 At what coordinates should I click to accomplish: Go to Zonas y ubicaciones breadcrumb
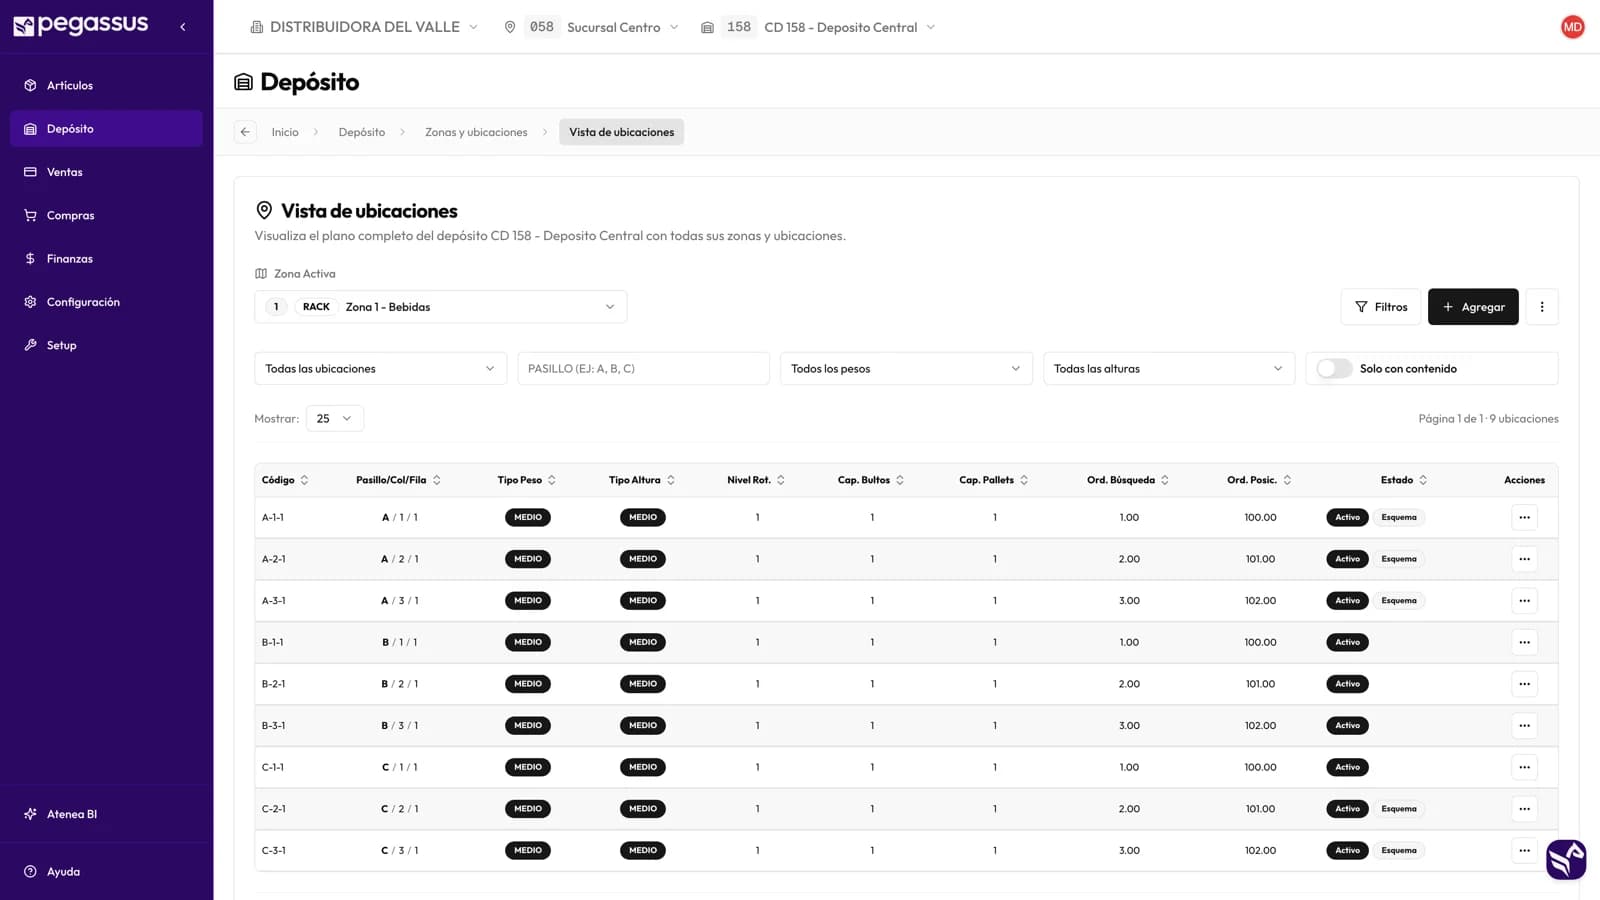[x=476, y=132]
